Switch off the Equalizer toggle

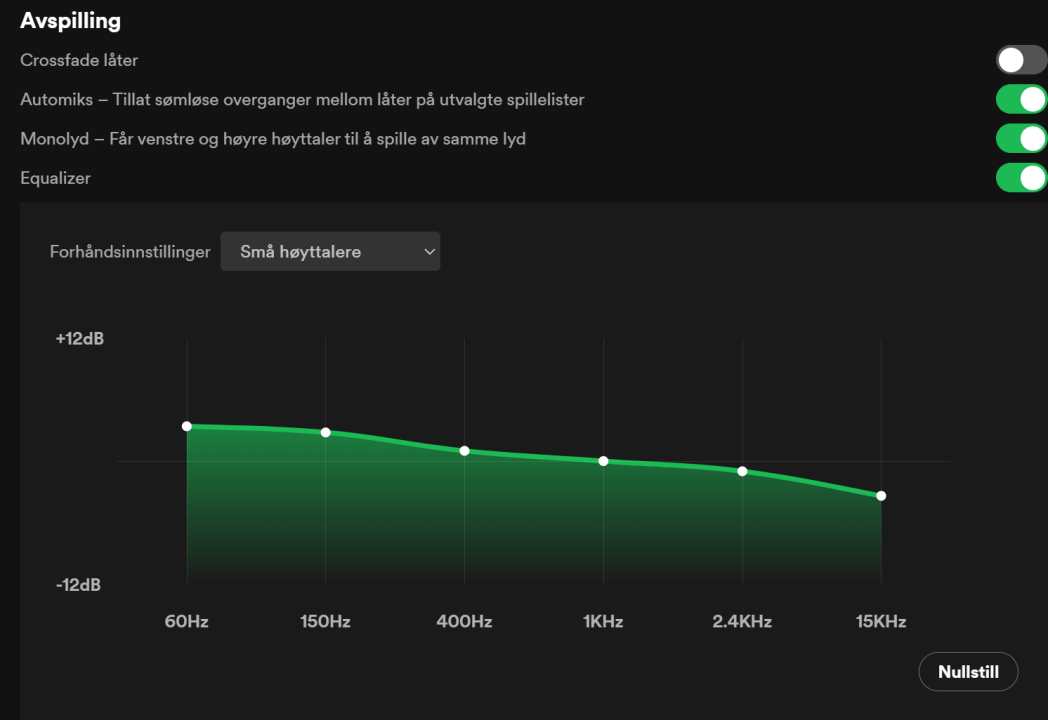(1021, 178)
